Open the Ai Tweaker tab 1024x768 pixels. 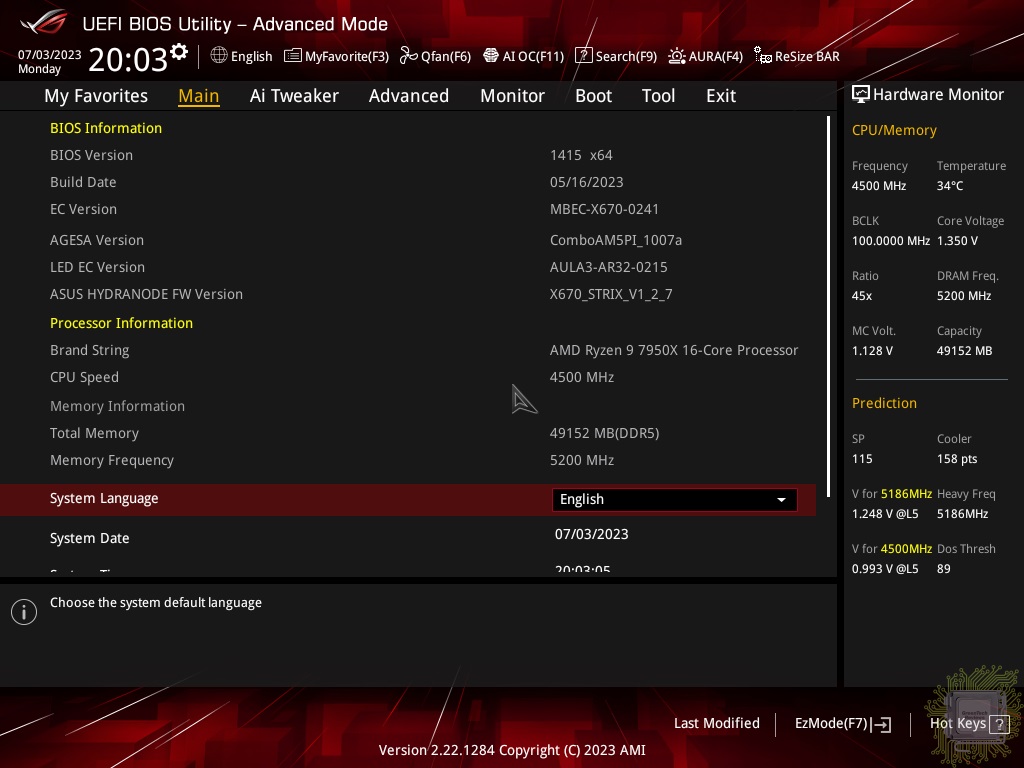(294, 96)
